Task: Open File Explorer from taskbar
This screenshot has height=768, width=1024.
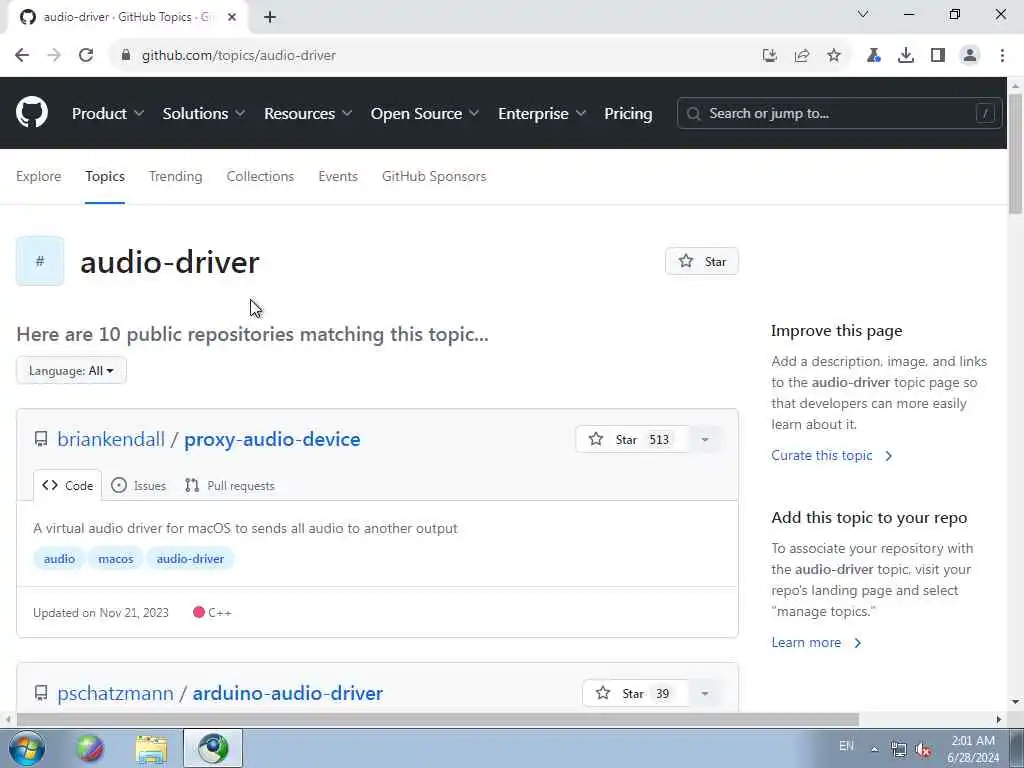Action: tap(152, 748)
